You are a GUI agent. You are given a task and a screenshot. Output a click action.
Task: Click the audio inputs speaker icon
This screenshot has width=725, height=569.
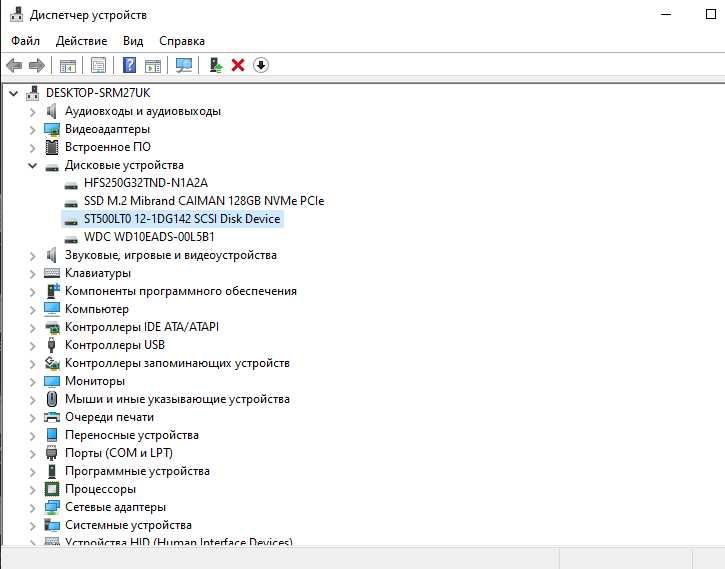(x=51, y=111)
